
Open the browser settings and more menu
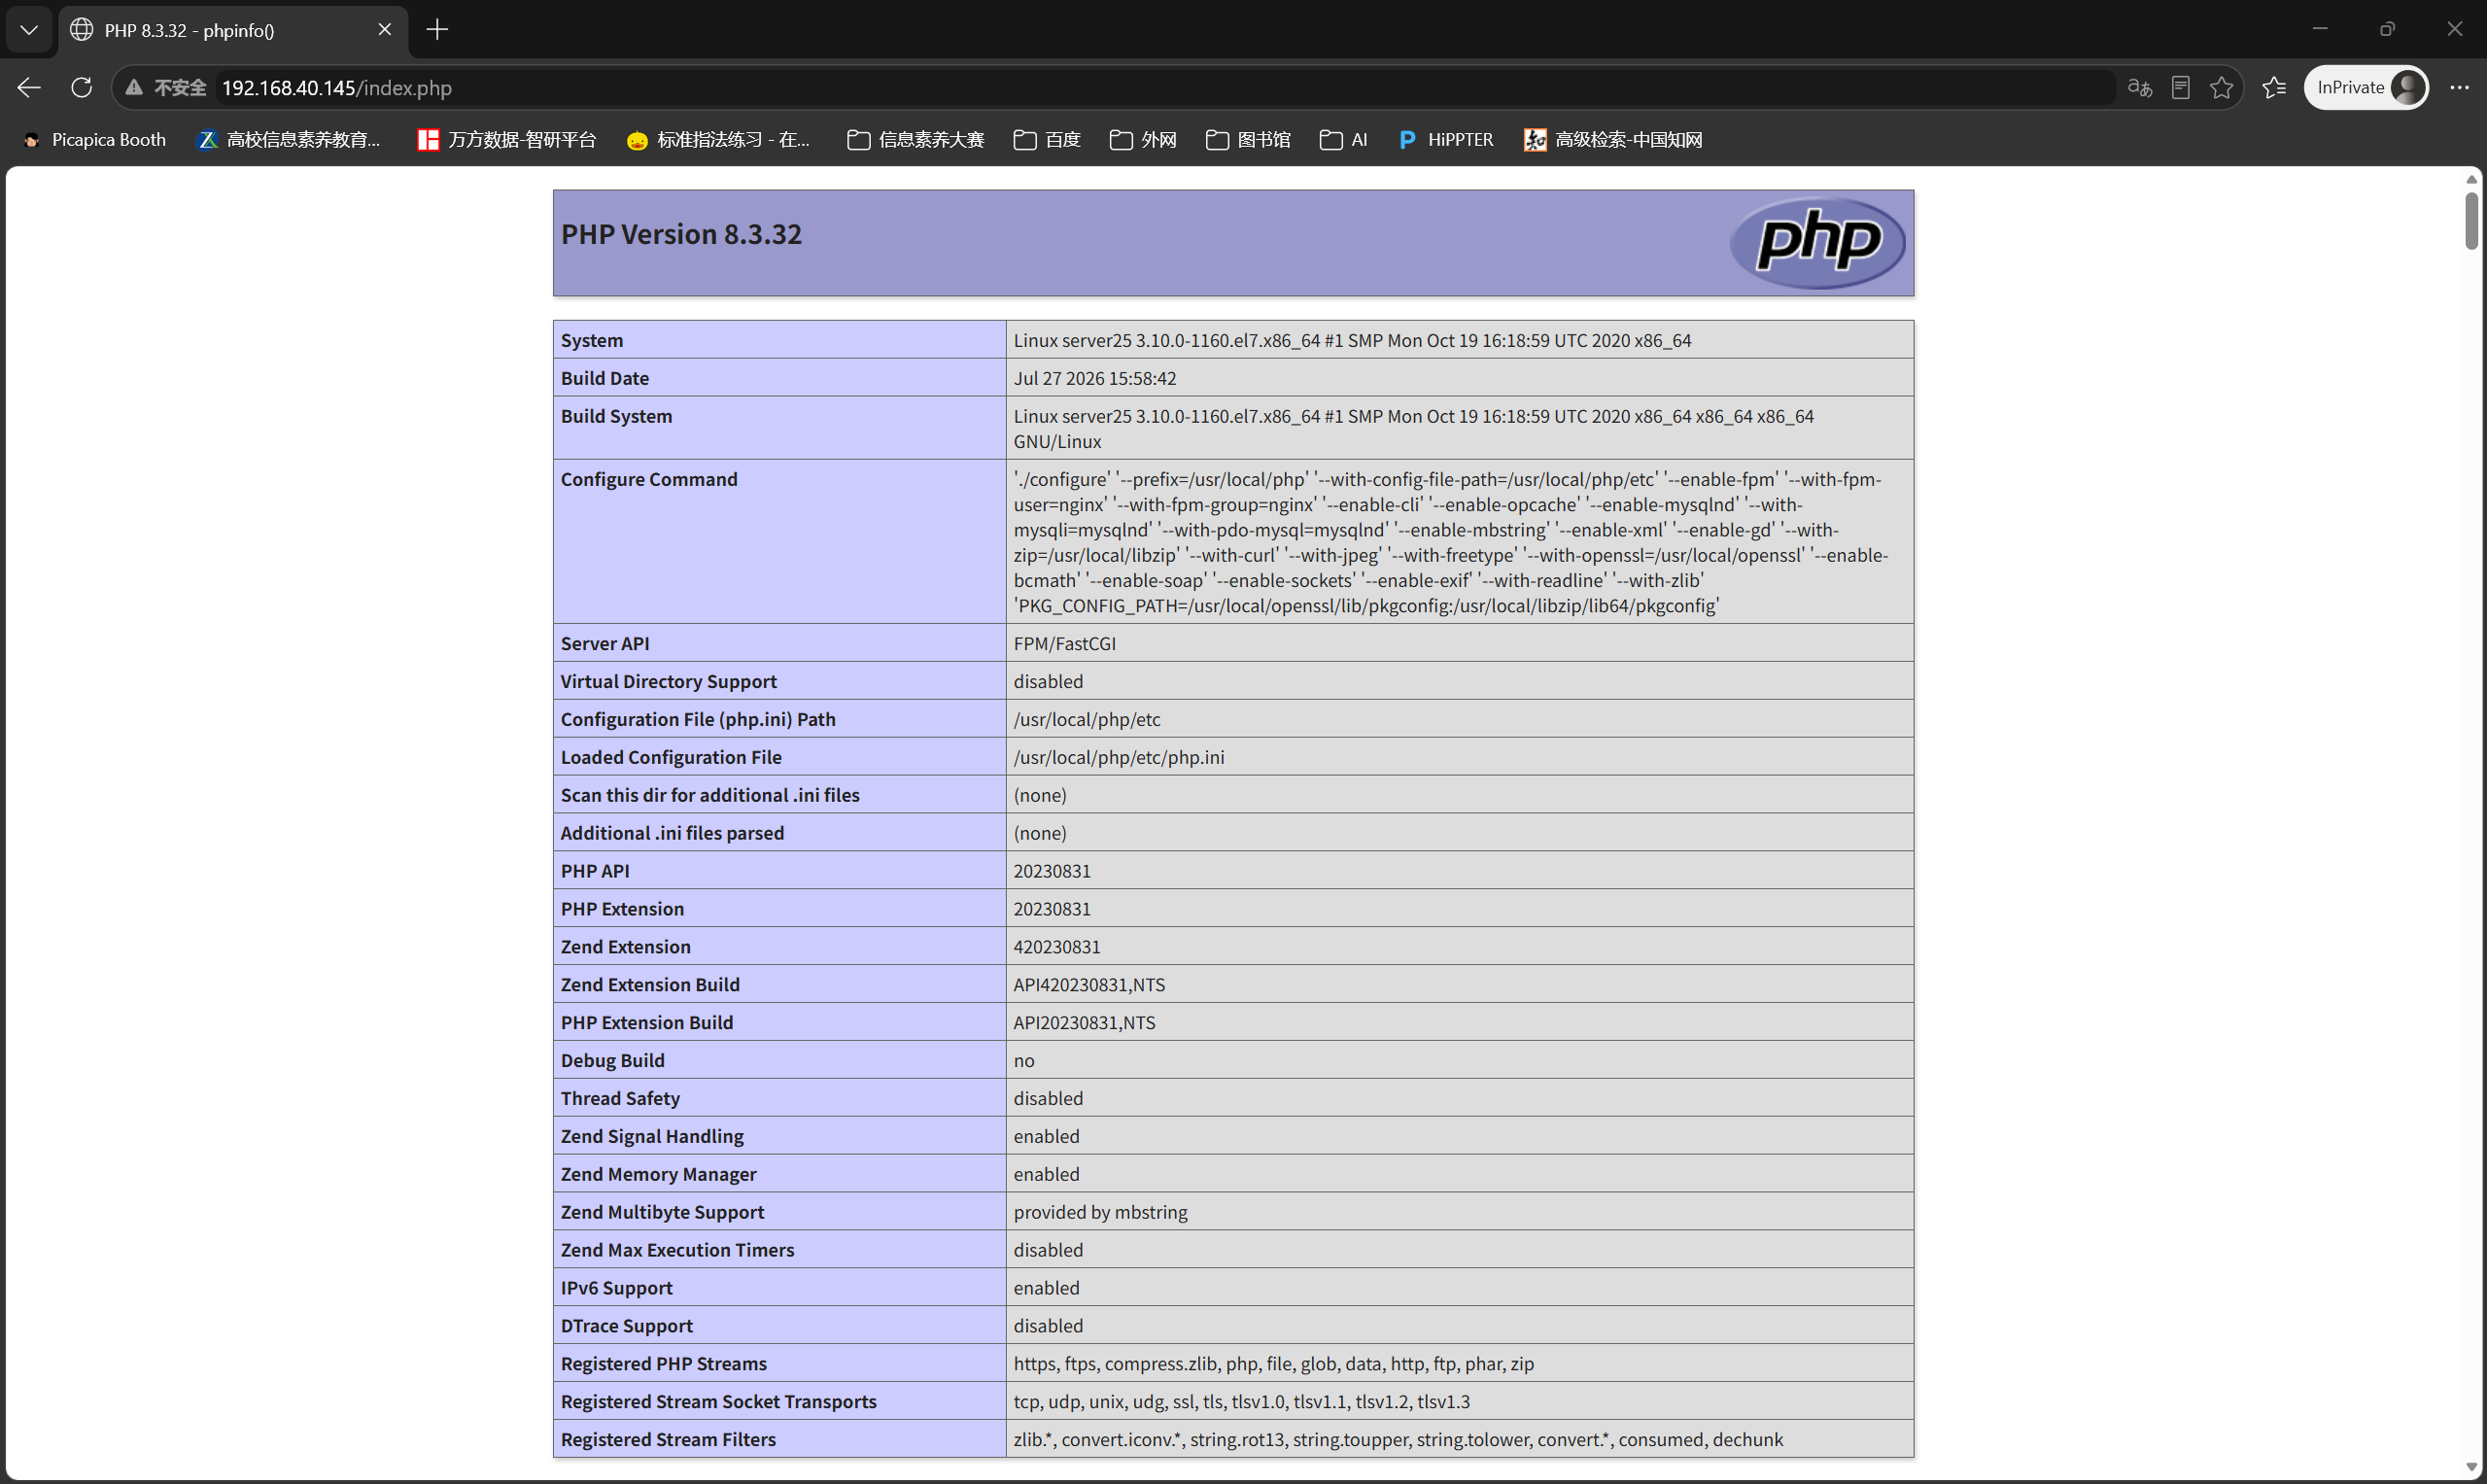[2459, 88]
